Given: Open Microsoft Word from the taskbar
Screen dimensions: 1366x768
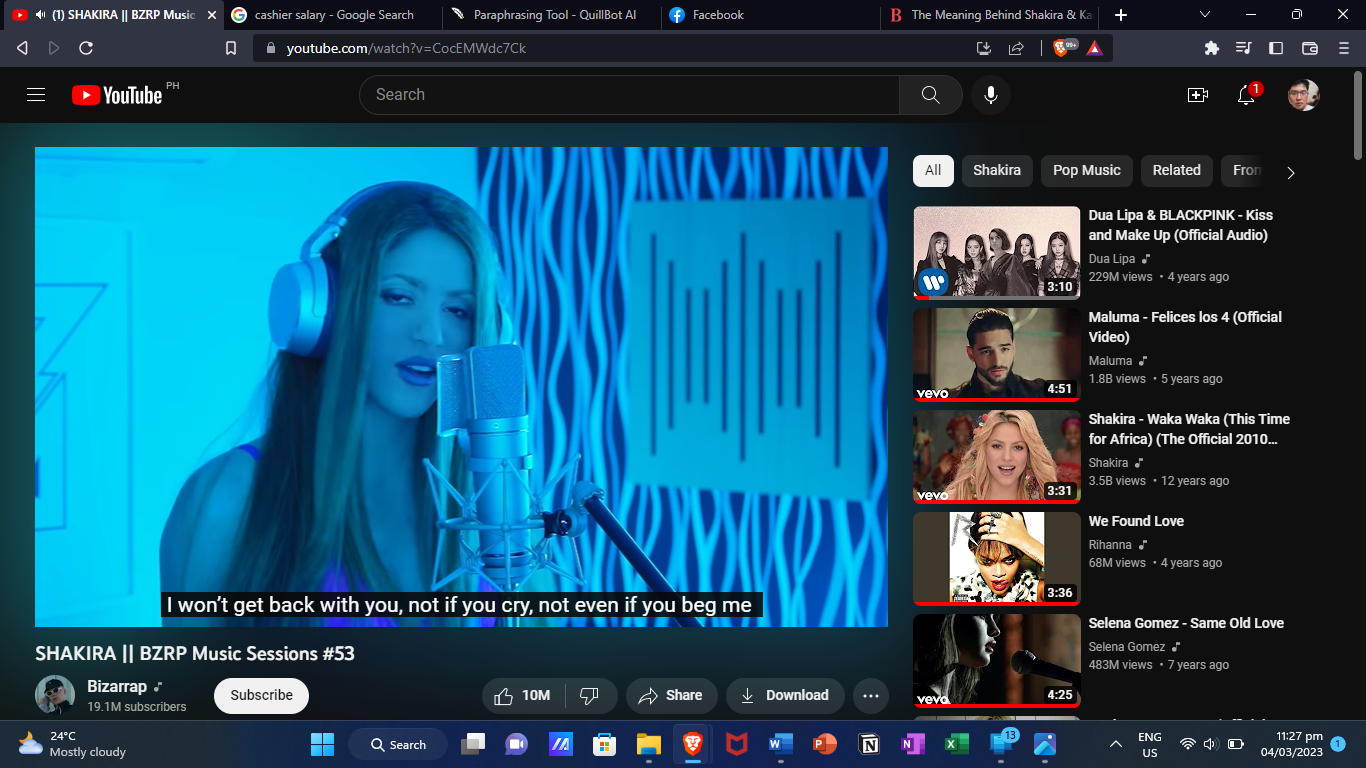Looking at the screenshot, I should [x=780, y=745].
